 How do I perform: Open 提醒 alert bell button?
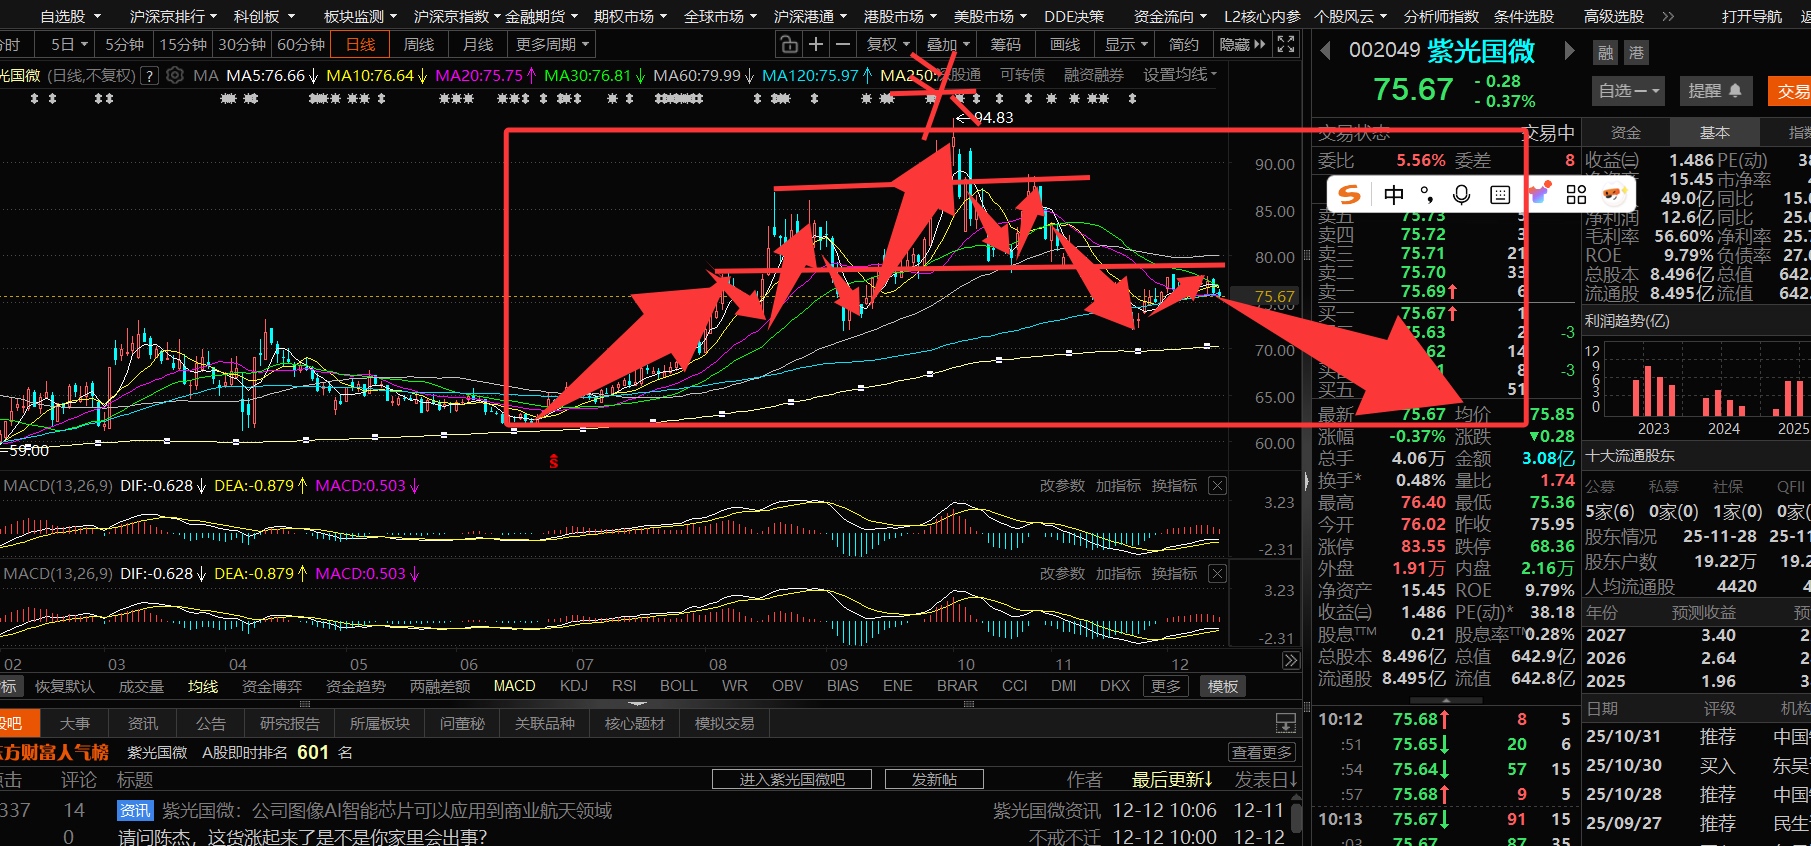click(x=1715, y=91)
